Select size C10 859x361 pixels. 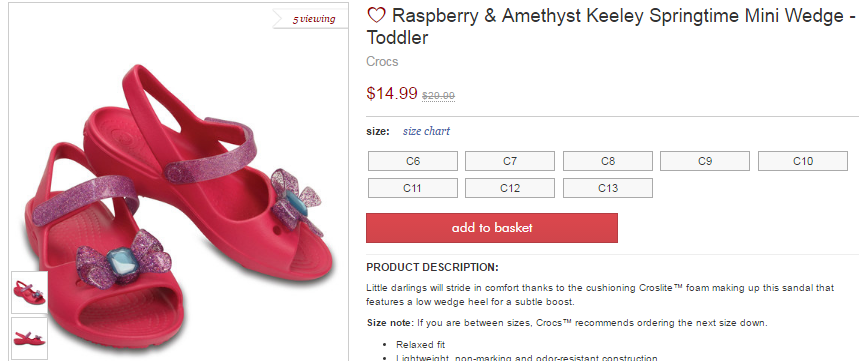pos(803,161)
